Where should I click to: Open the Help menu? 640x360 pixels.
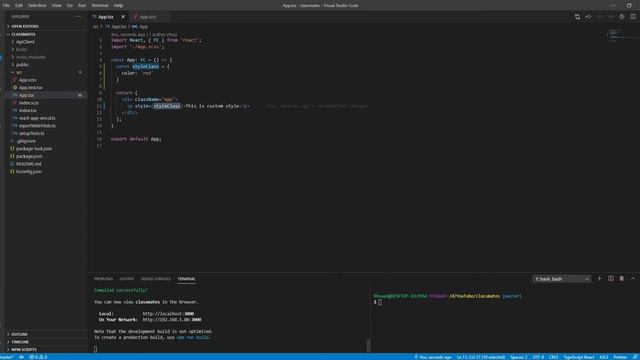[x=118, y=5]
